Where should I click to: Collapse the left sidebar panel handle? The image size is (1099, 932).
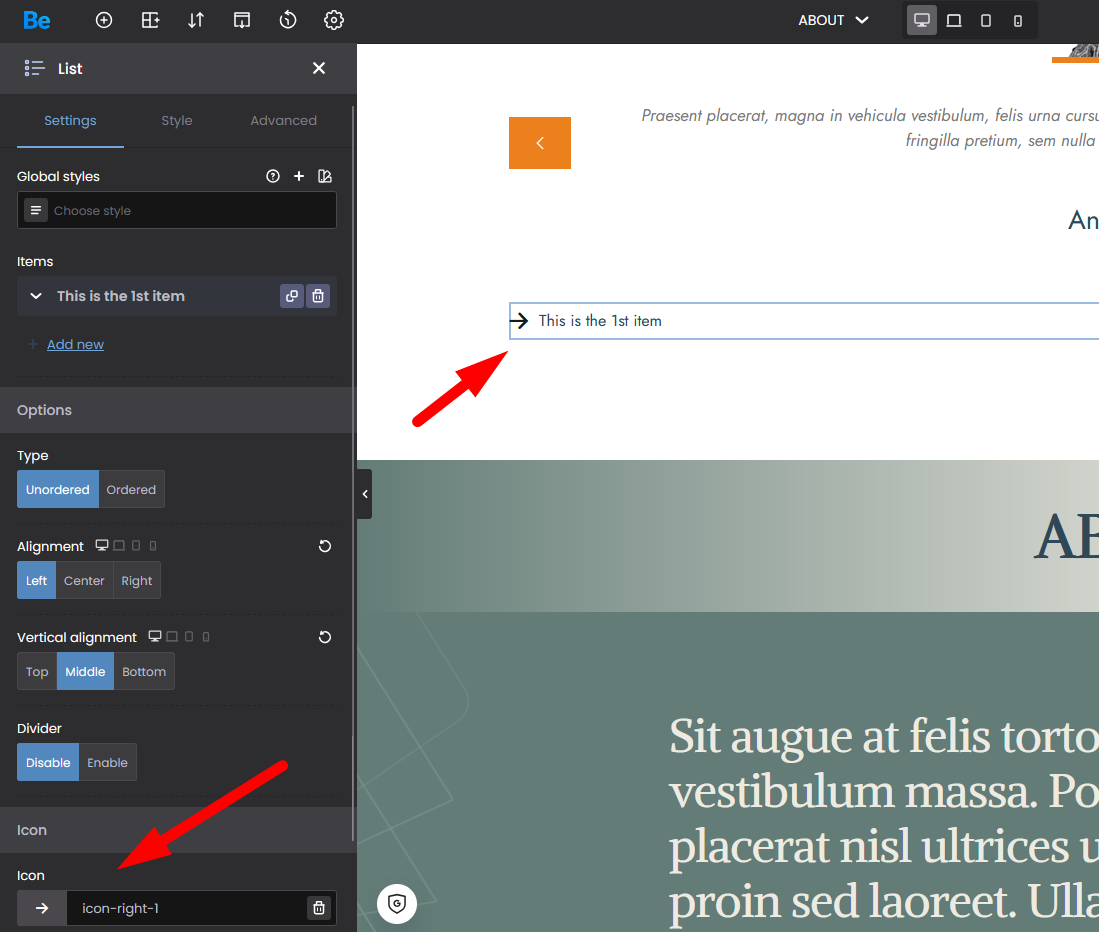(364, 494)
